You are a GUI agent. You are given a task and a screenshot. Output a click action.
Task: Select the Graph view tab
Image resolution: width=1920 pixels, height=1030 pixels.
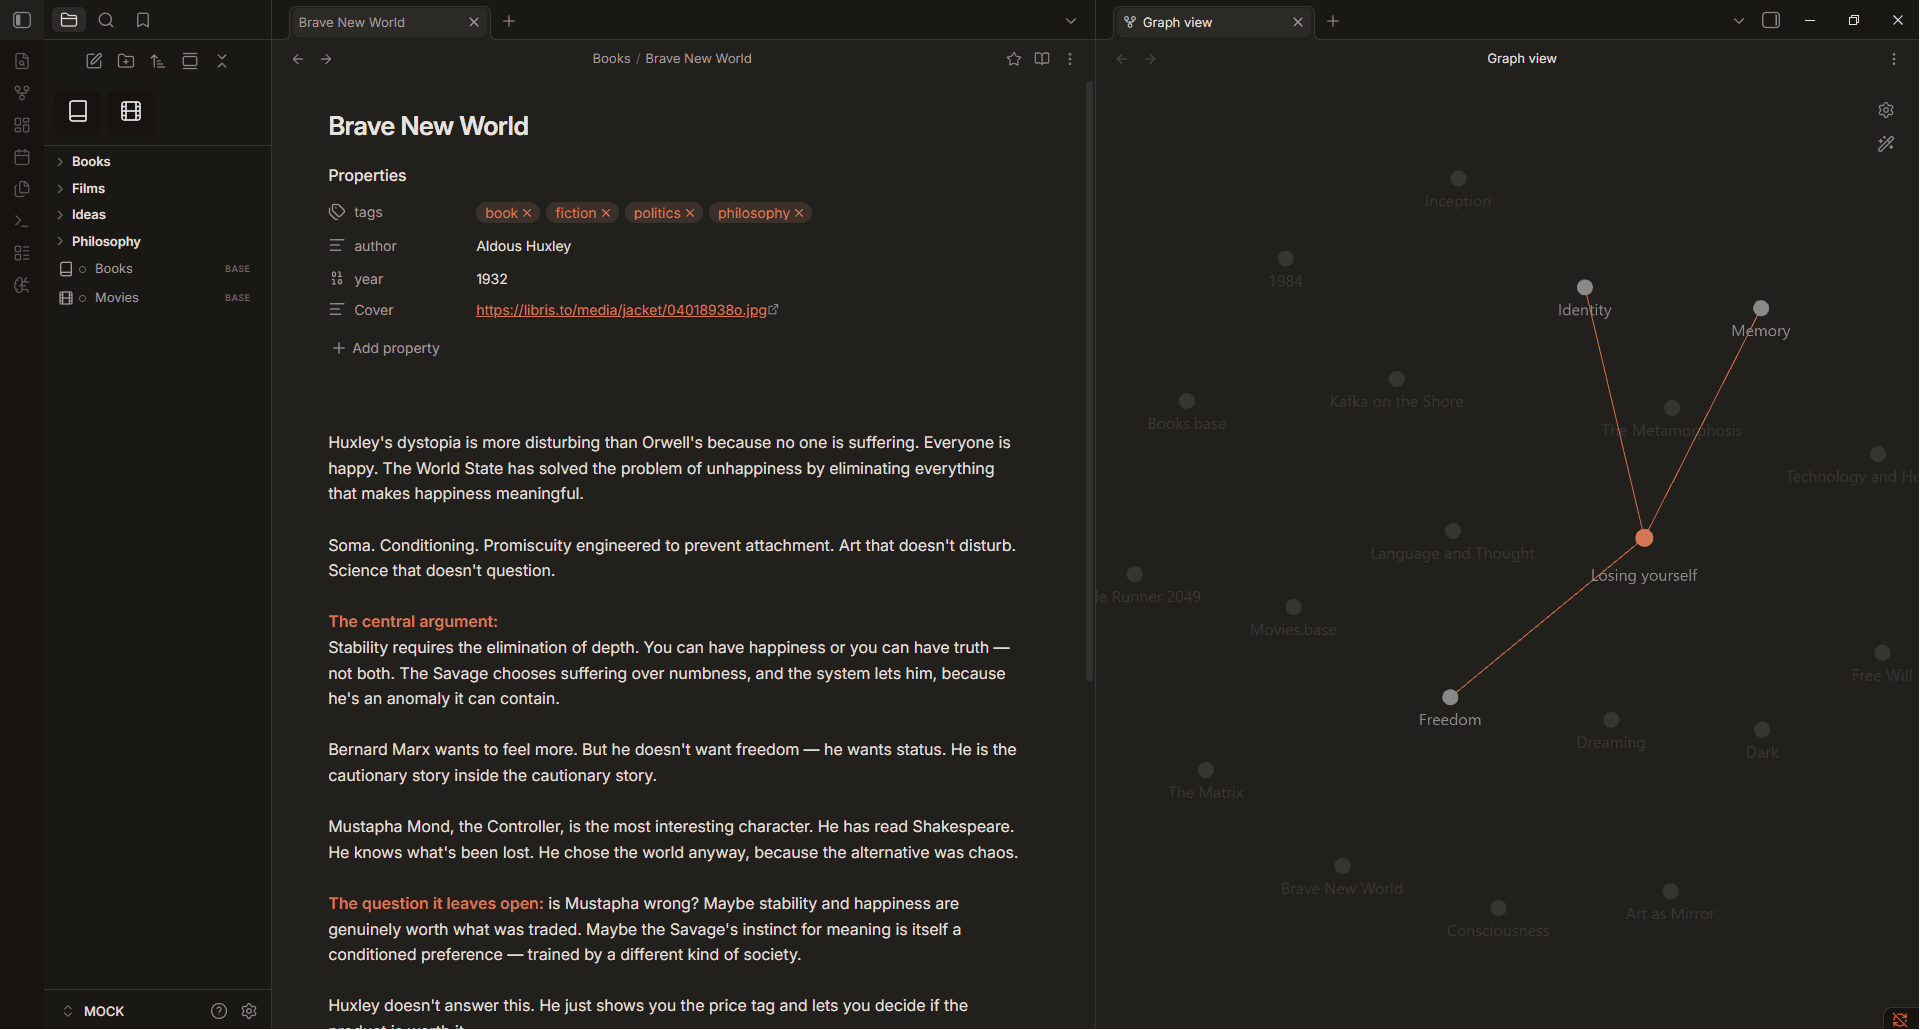[1213, 22]
